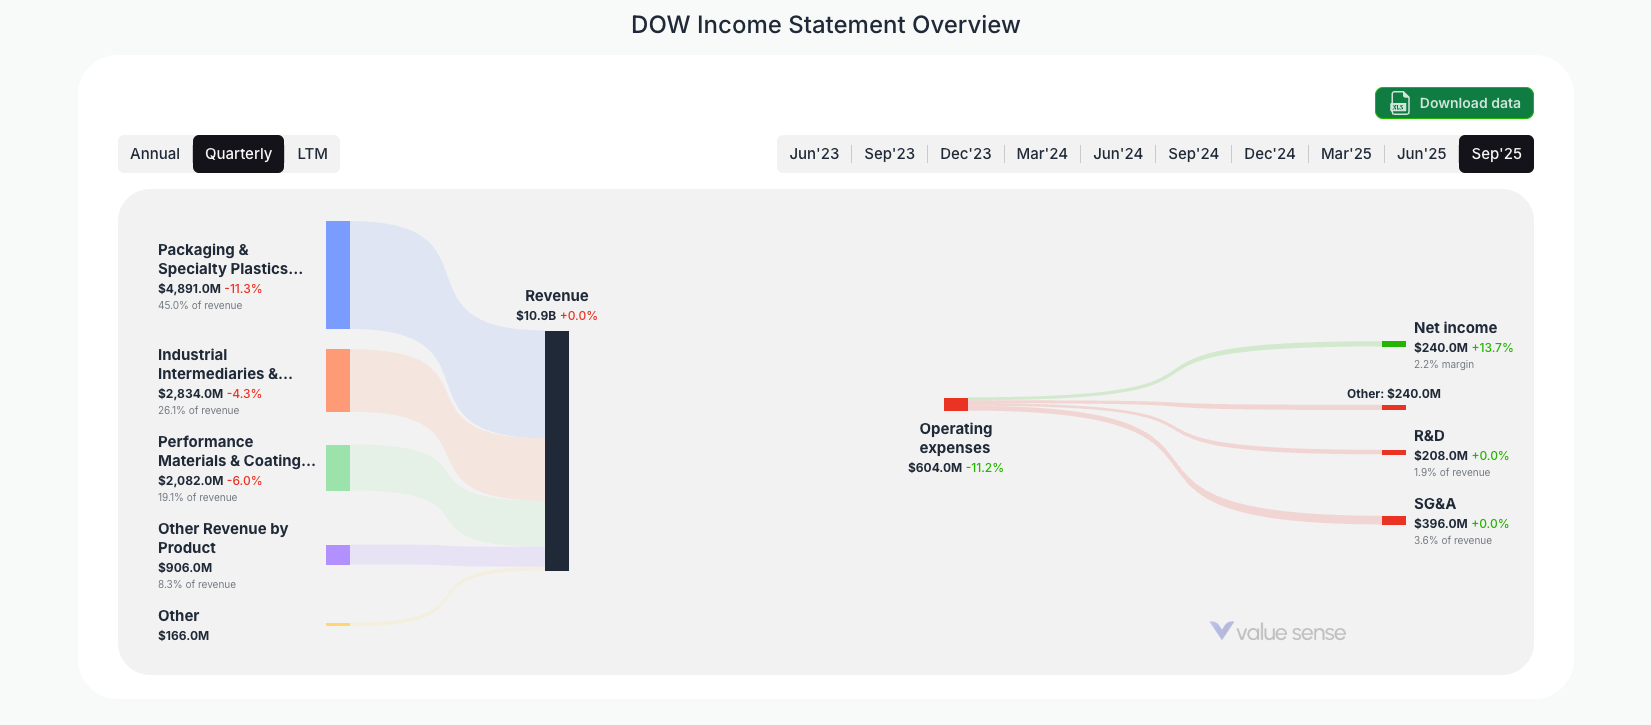Viewport: 1651px width, 725px height.
Task: Click the Other: $240.0M label
Action: point(1394,394)
